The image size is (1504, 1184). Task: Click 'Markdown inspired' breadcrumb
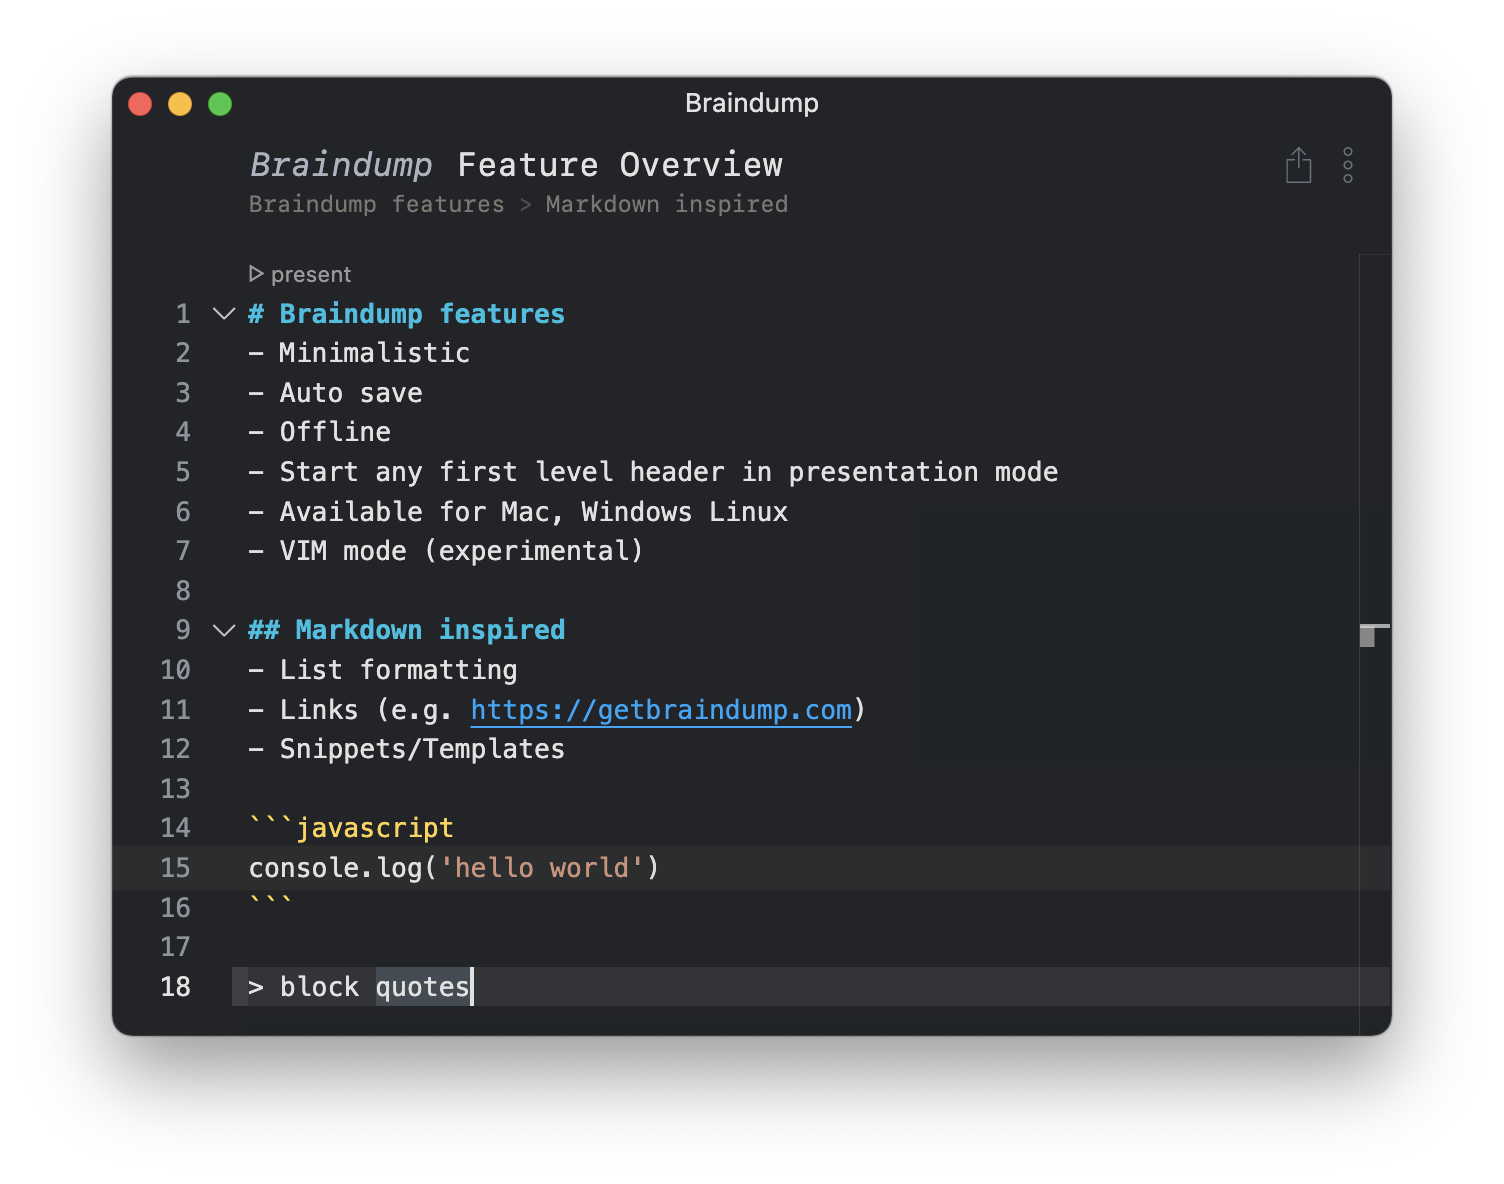[x=667, y=204]
